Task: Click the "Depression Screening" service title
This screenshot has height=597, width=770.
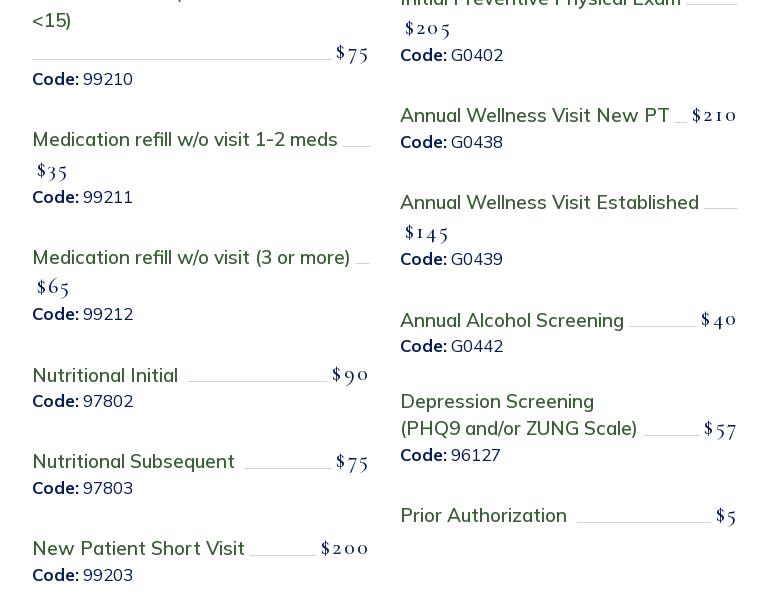Action: click(x=497, y=402)
